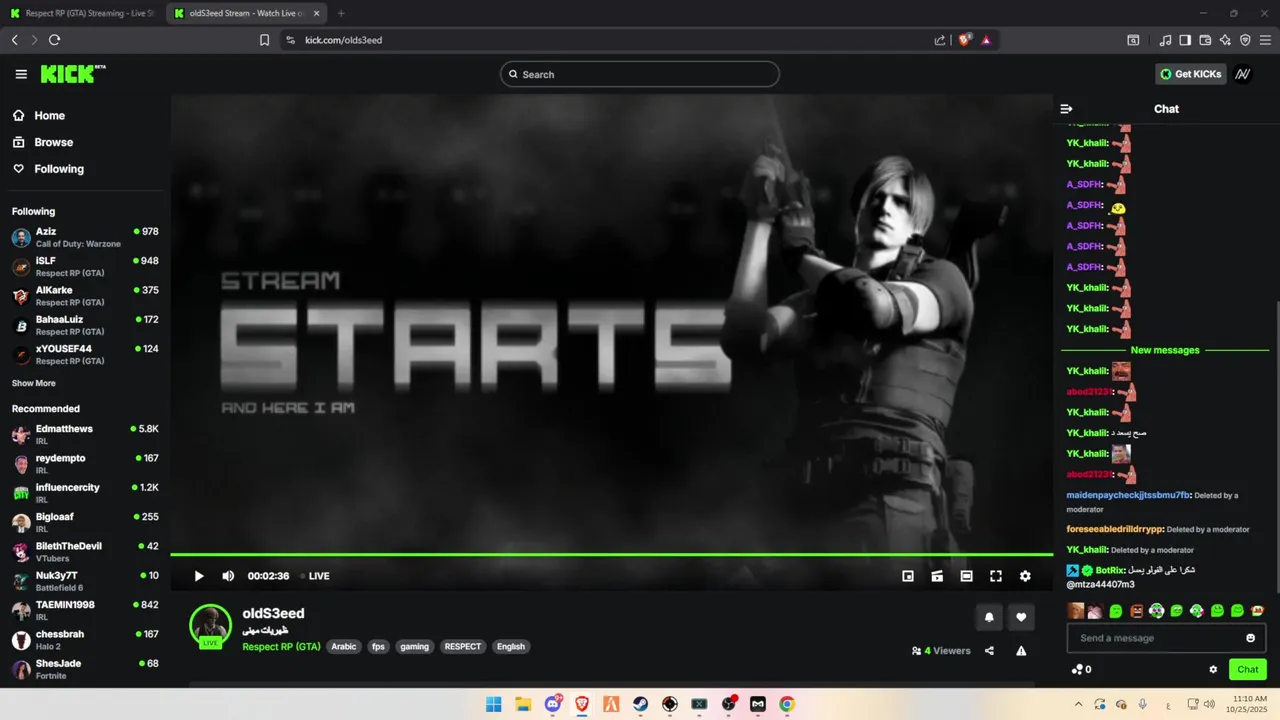Viewport: 1280px width, 720px height.
Task: Expand Following list with Show More
Action: [34, 383]
